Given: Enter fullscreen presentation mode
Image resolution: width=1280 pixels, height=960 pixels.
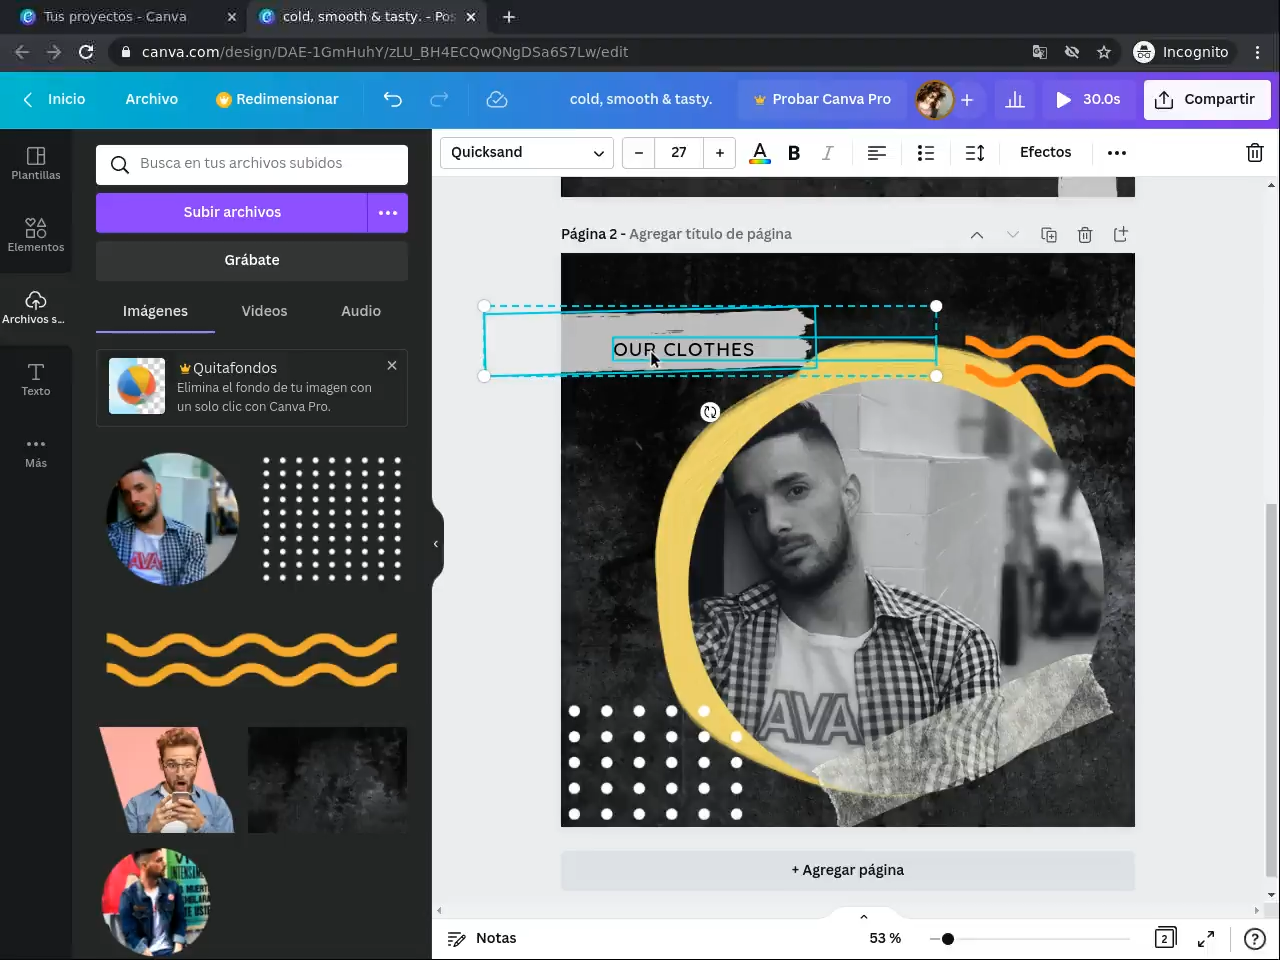Looking at the screenshot, I should [1206, 938].
